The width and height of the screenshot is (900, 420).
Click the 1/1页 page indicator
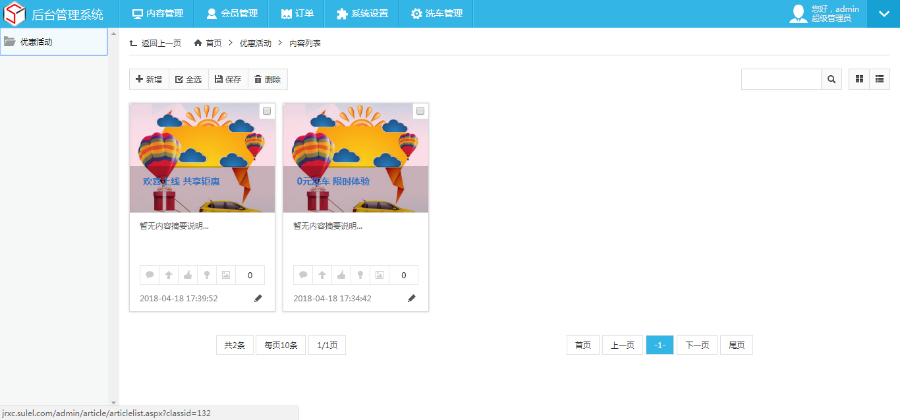pyautogui.click(x=327, y=345)
